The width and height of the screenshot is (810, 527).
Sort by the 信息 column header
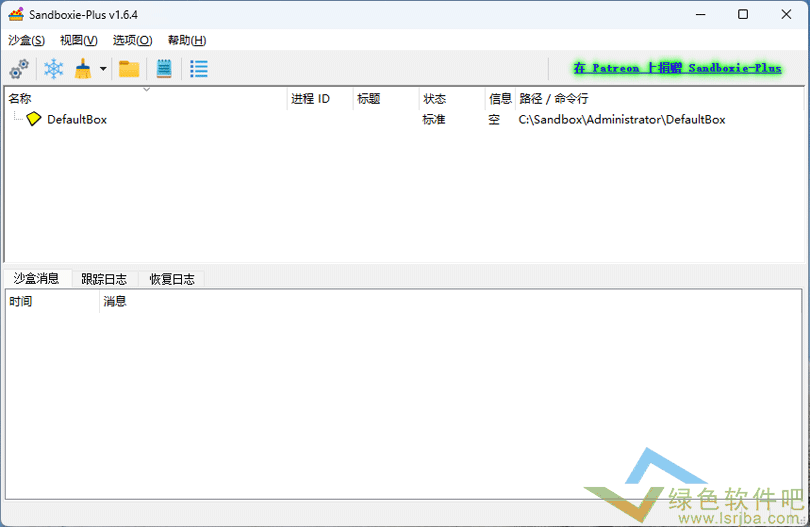[x=500, y=98]
